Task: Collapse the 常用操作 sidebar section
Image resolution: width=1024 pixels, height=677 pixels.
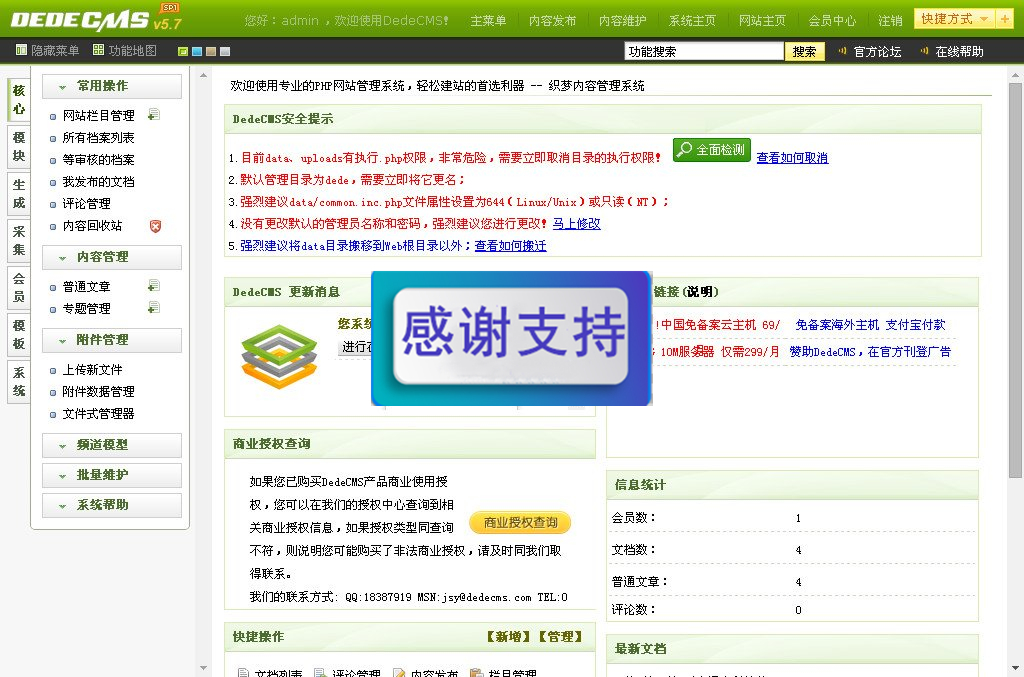Action: (x=112, y=86)
